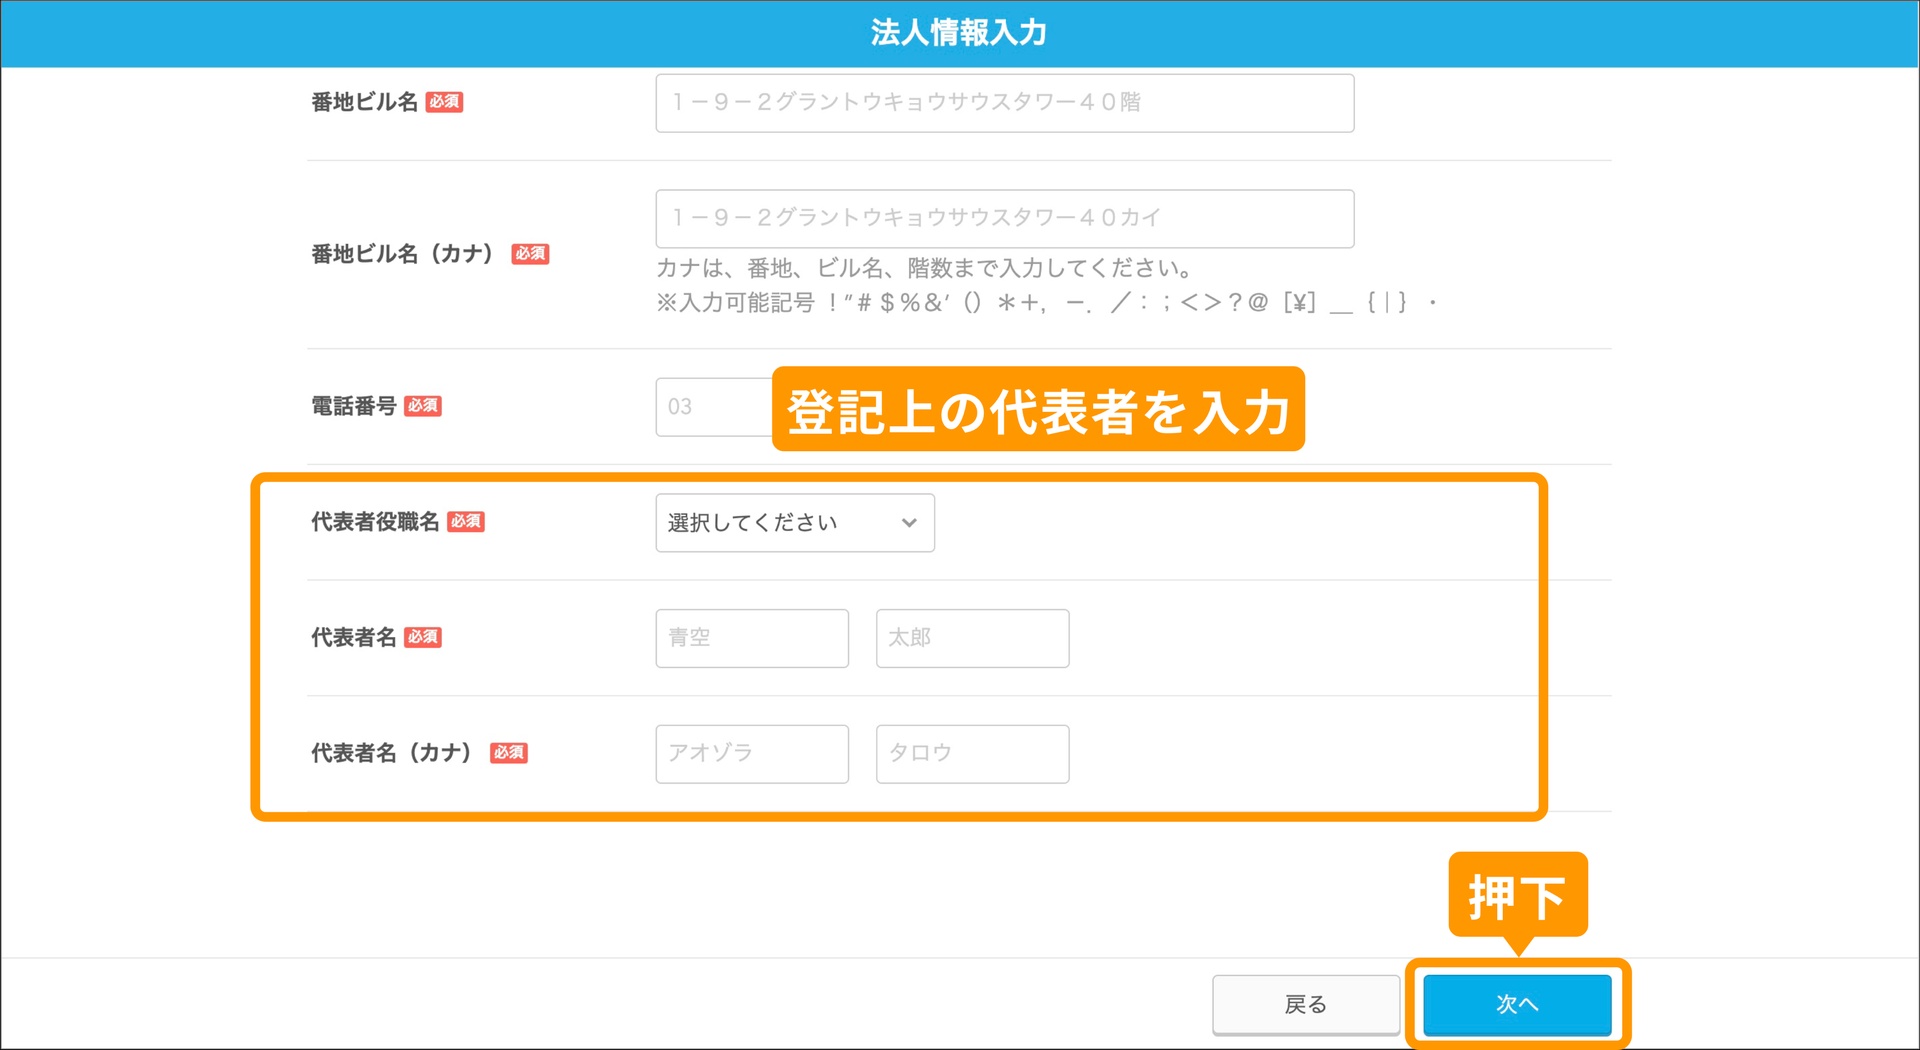Click the 必須 badge beside 代表者名（カナ）
Screen dimensions: 1920x1050
tap(509, 753)
